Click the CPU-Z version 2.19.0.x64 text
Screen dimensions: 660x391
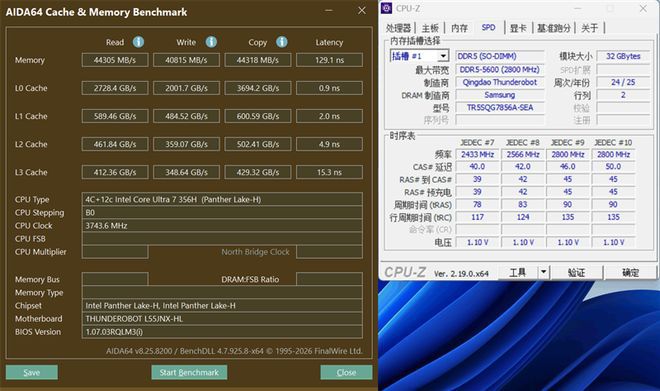461,274
